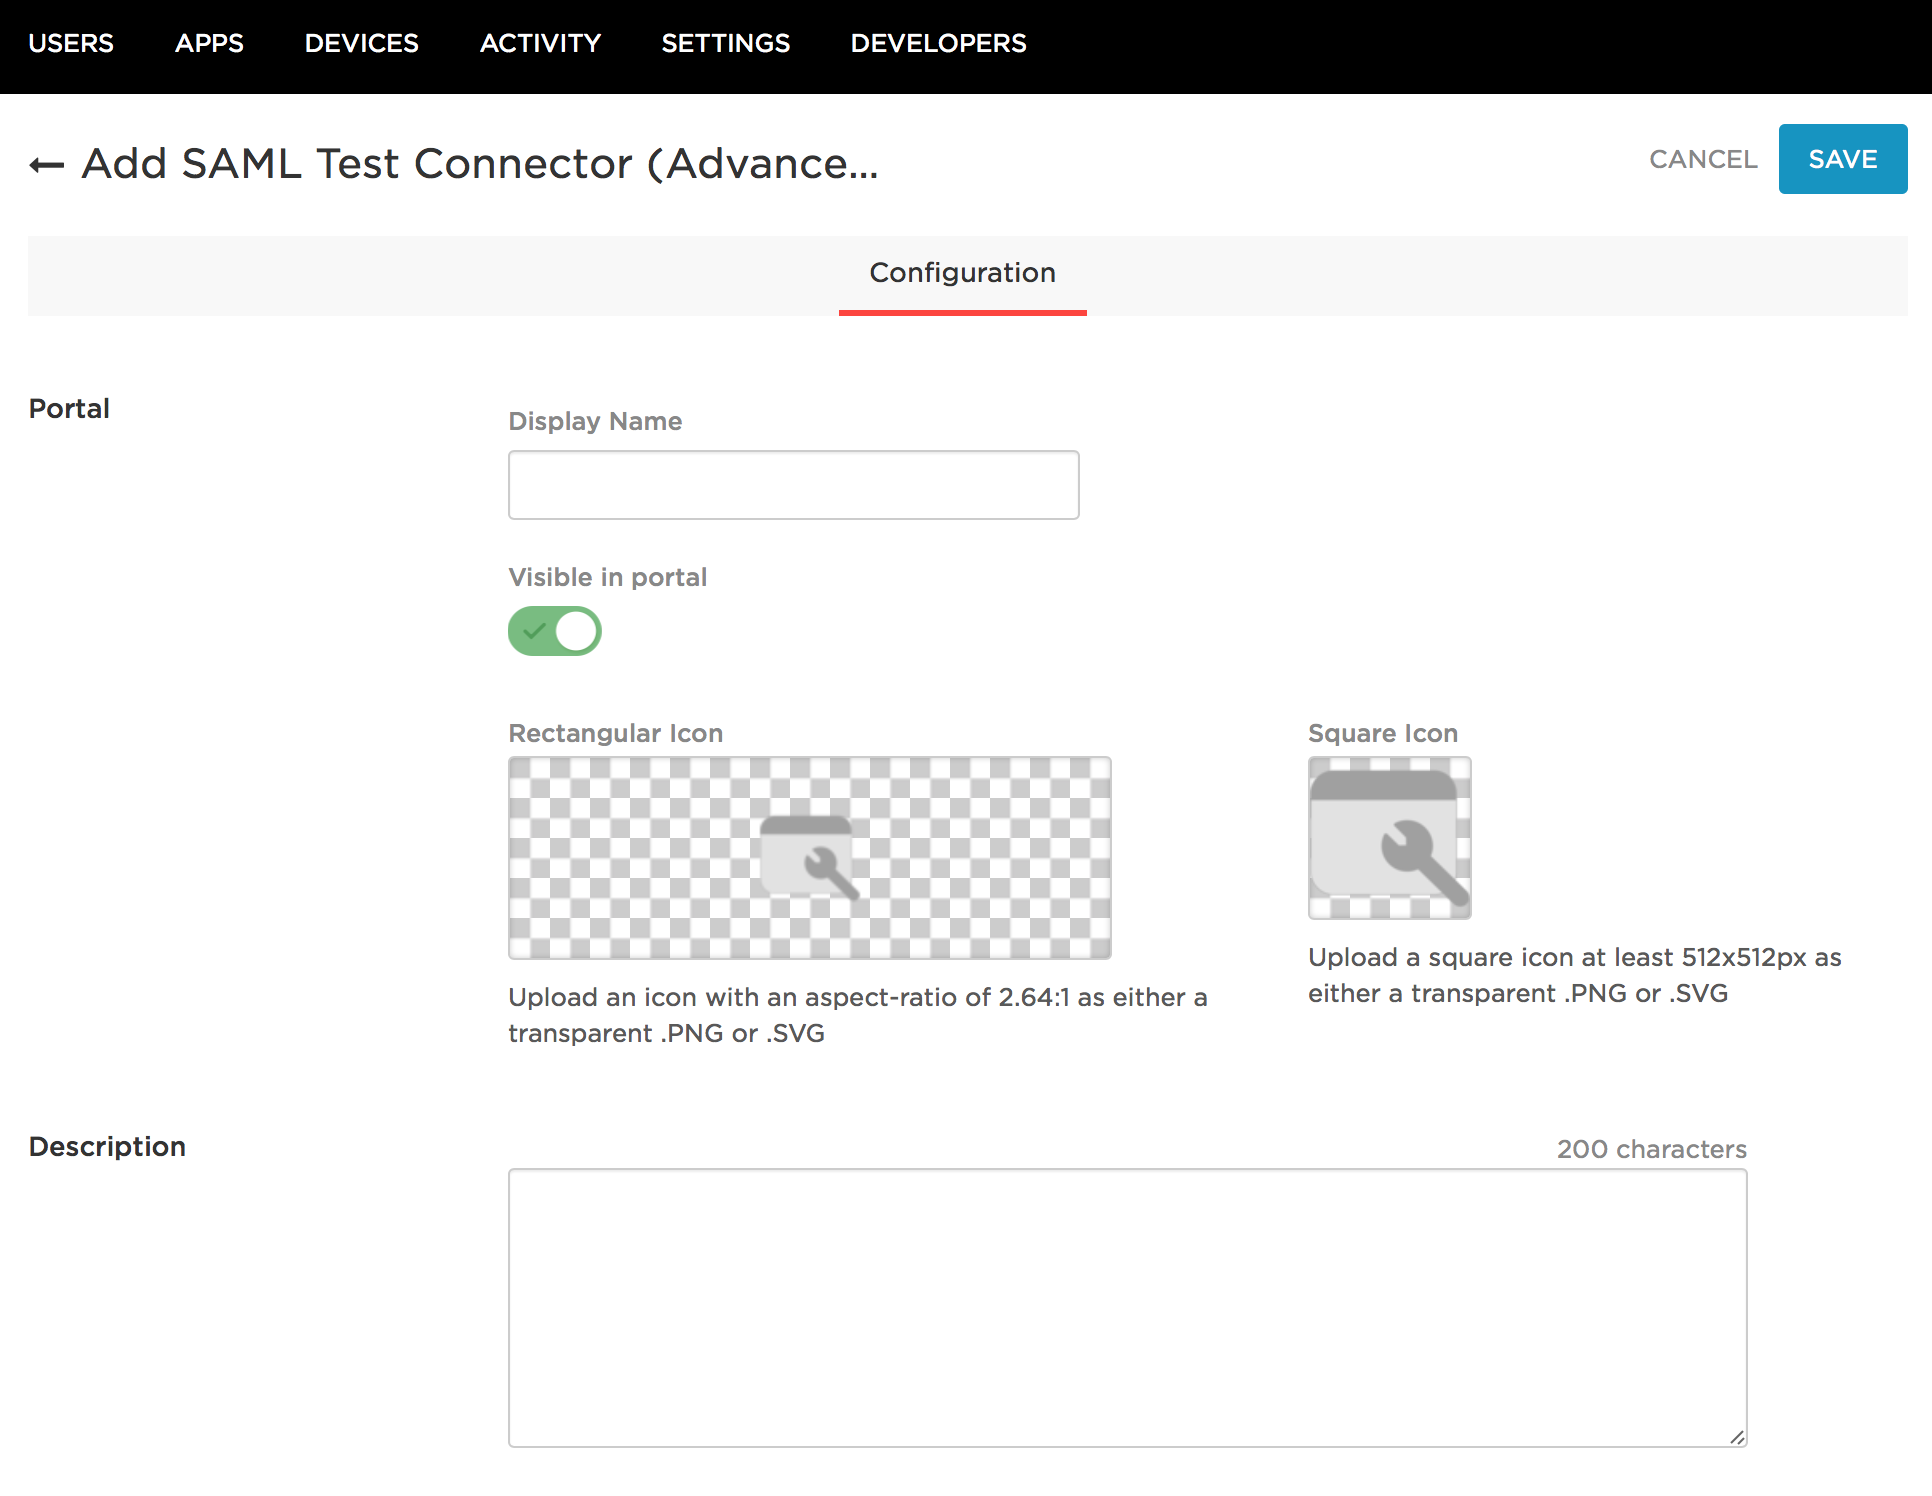Select the Configuration tab
The width and height of the screenshot is (1932, 1496).
click(962, 273)
